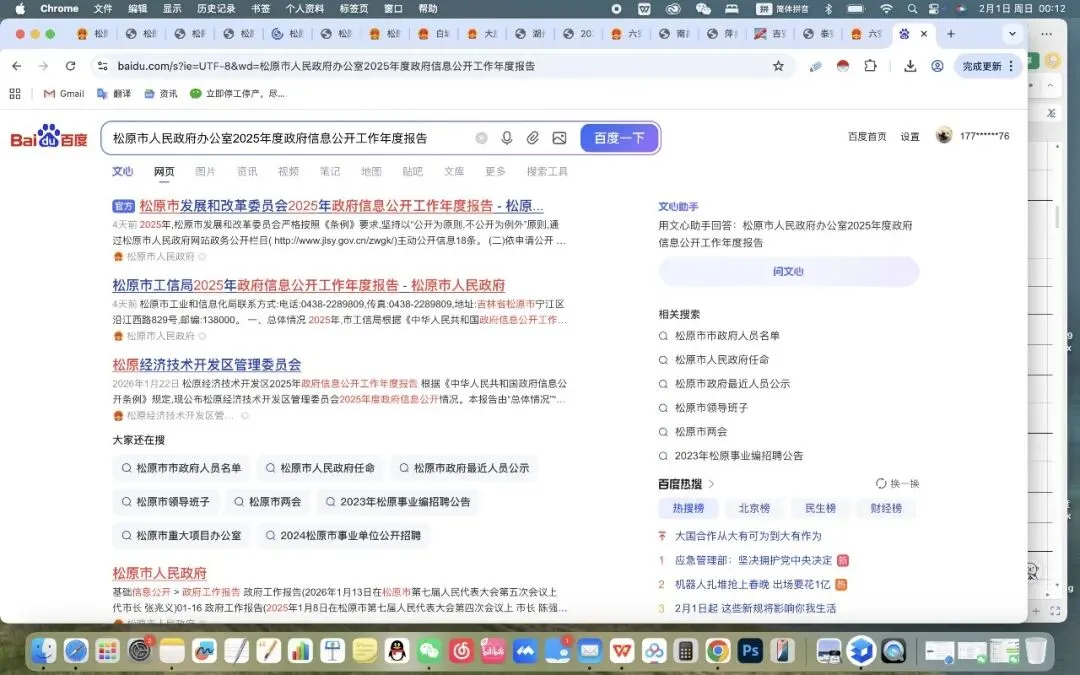
Task: Start voice search with microphone icon
Action: (x=507, y=138)
